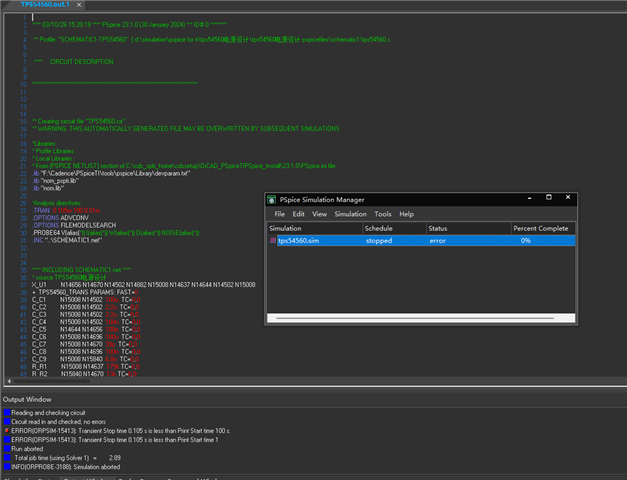Click the .lib devparam.txt line
Image resolution: width=627 pixels, height=480 pixels.
click(x=111, y=173)
